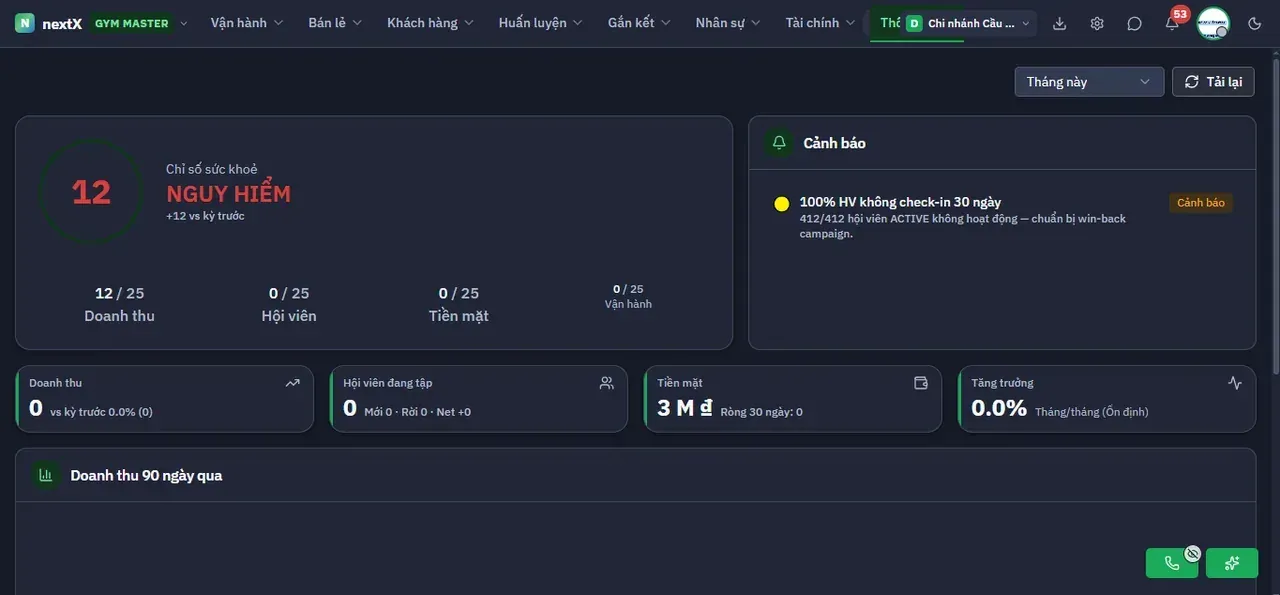Click the Doanh thu 12 / 25 score
Viewport: 1280px width, 595px height.
(119, 304)
